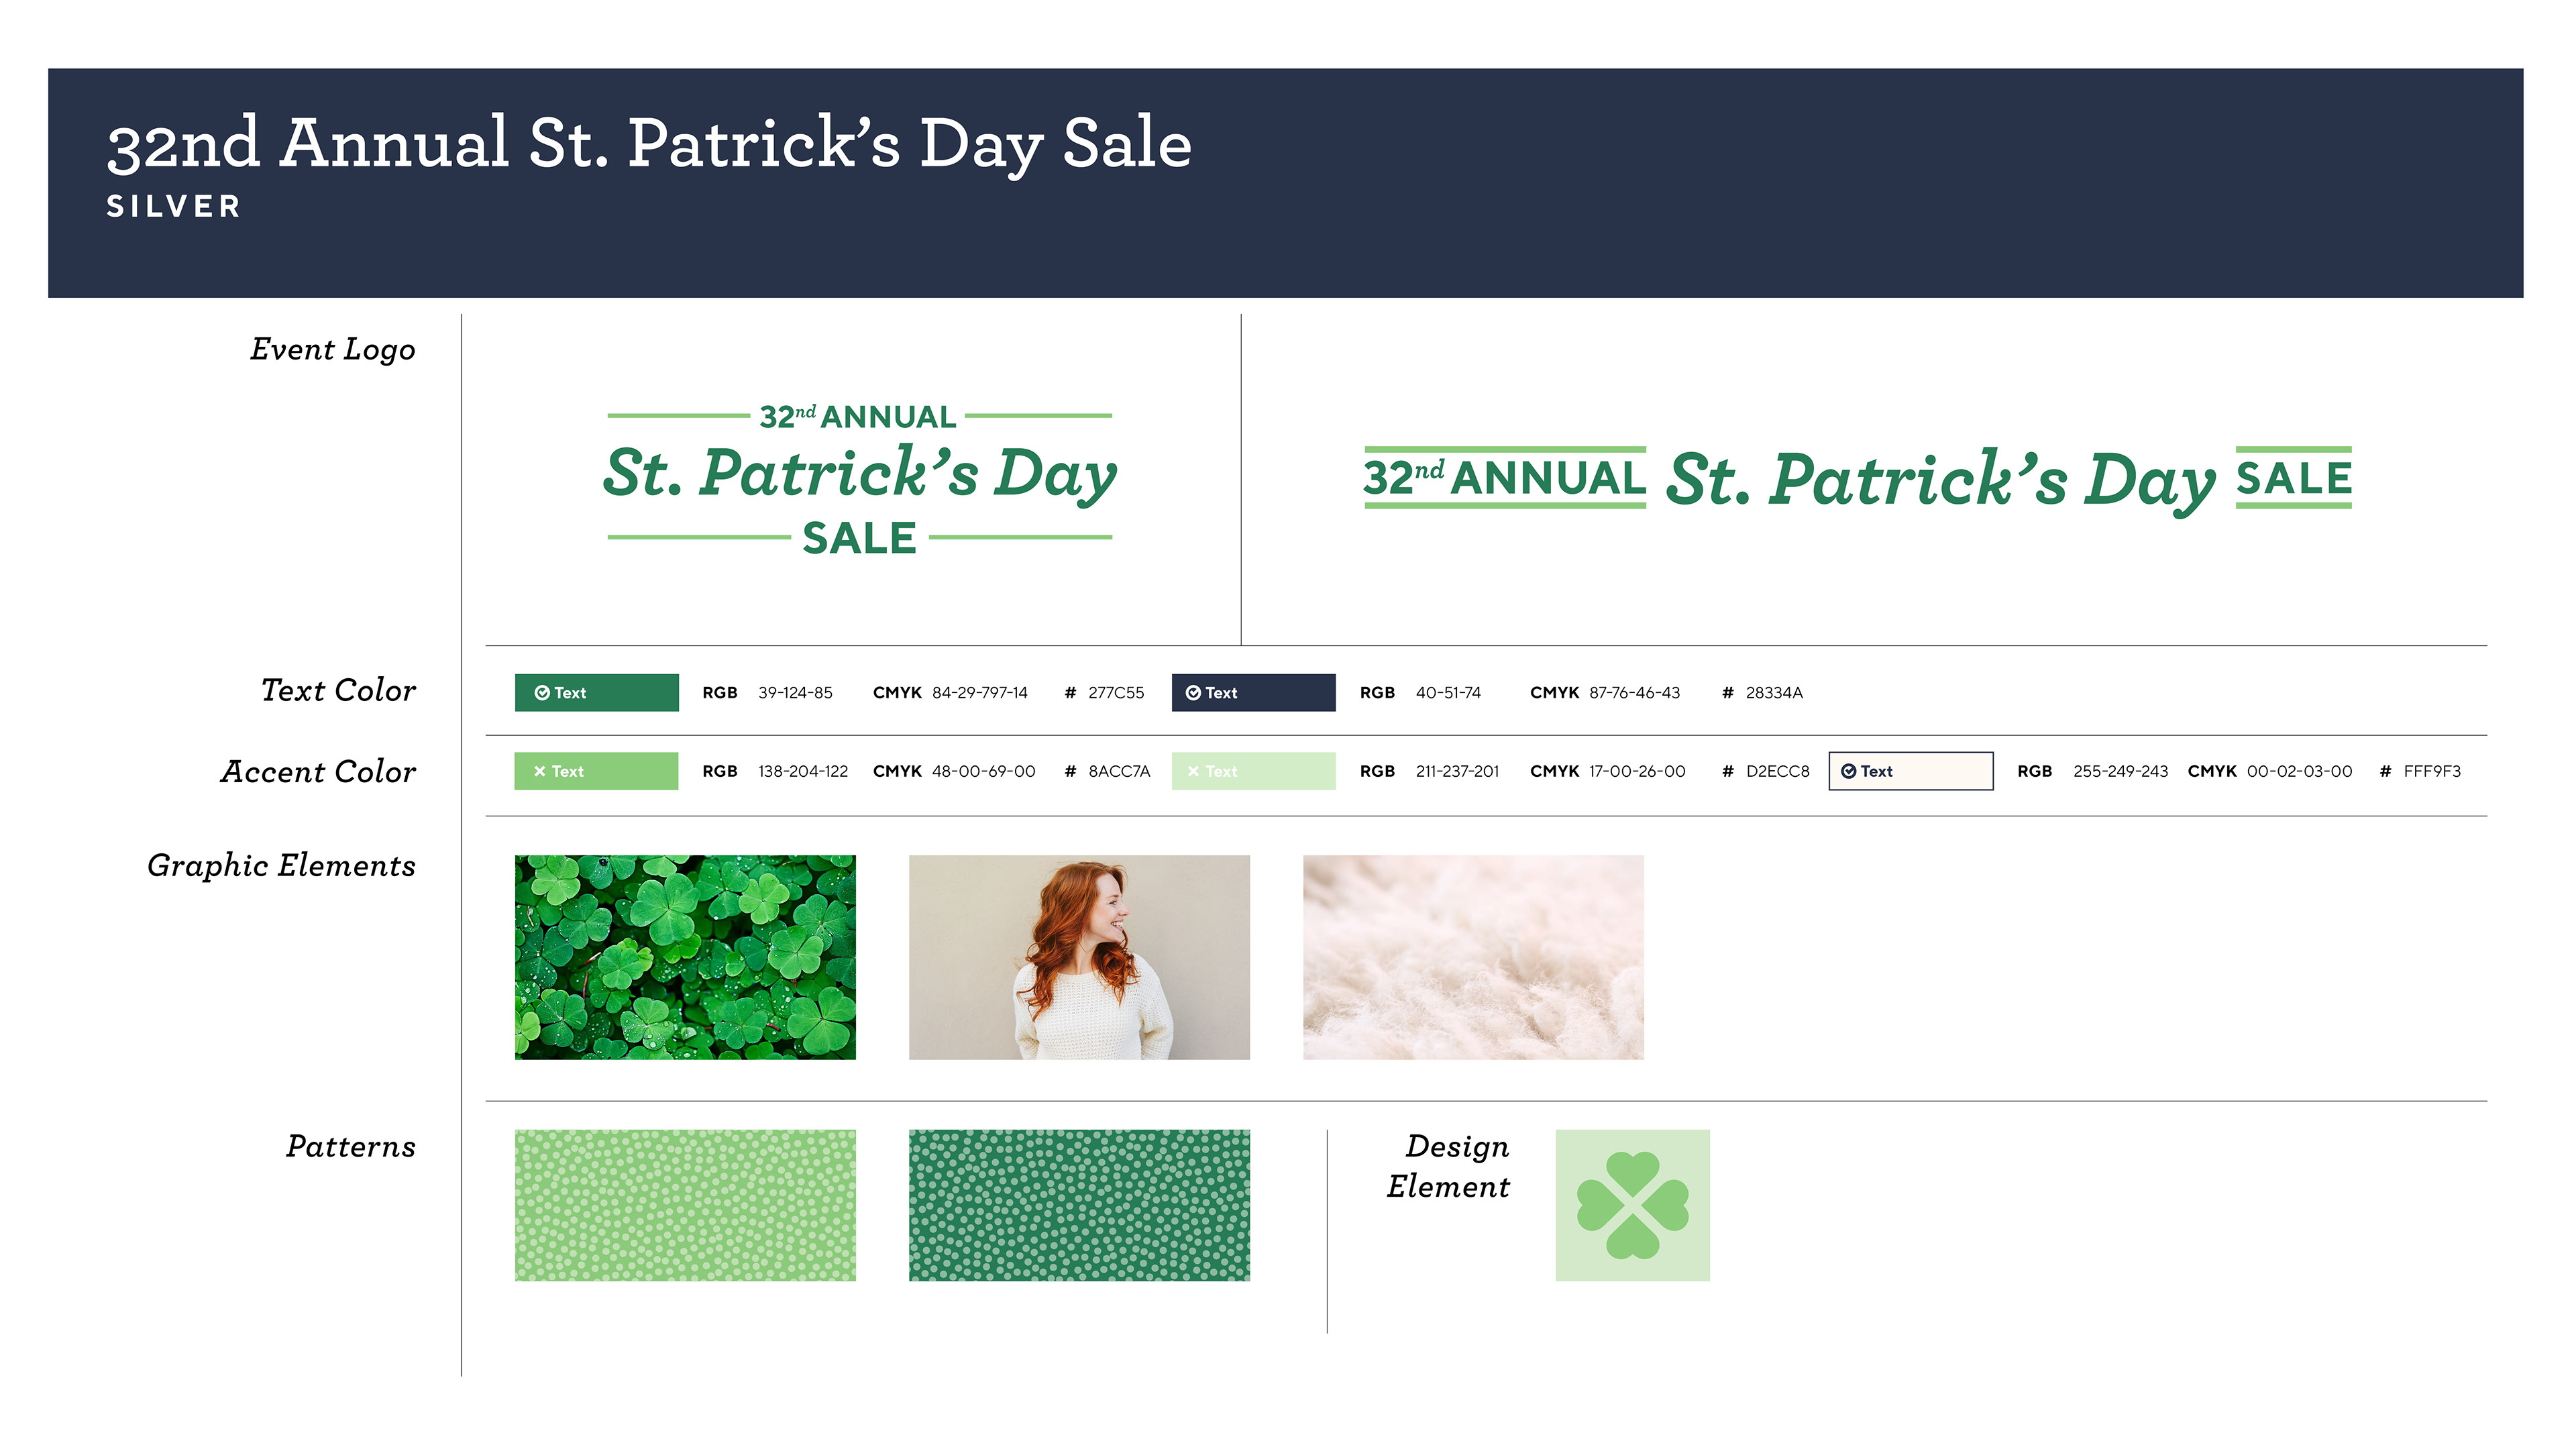The width and height of the screenshot is (2576, 1449).
Task: Open the clover leaves photo thumbnail
Action: [x=685, y=957]
